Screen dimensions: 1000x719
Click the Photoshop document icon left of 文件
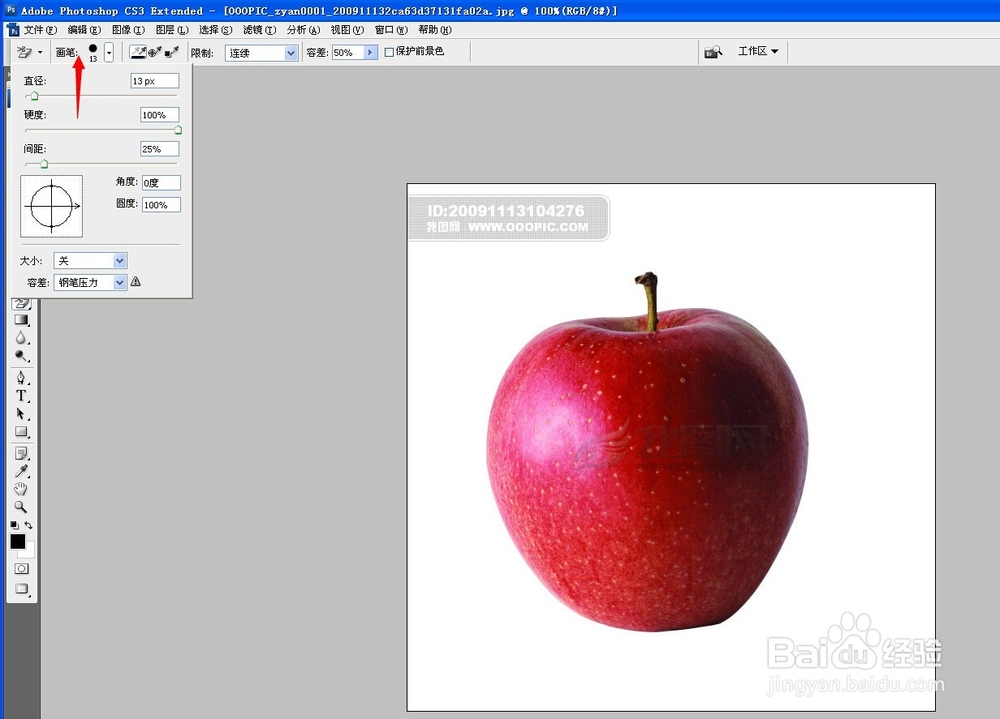pos(13,30)
